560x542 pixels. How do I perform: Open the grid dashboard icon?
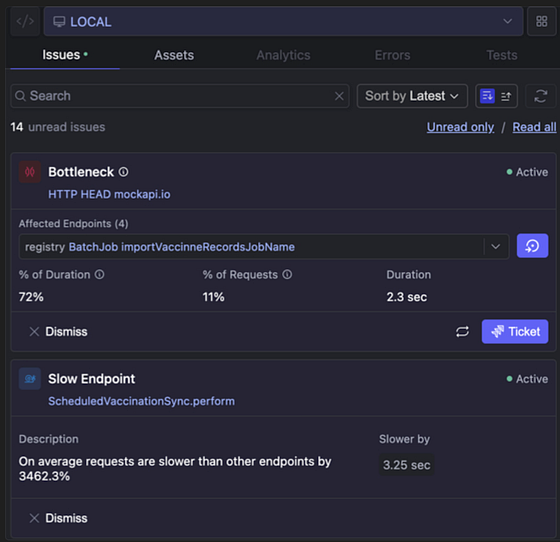pos(541,21)
